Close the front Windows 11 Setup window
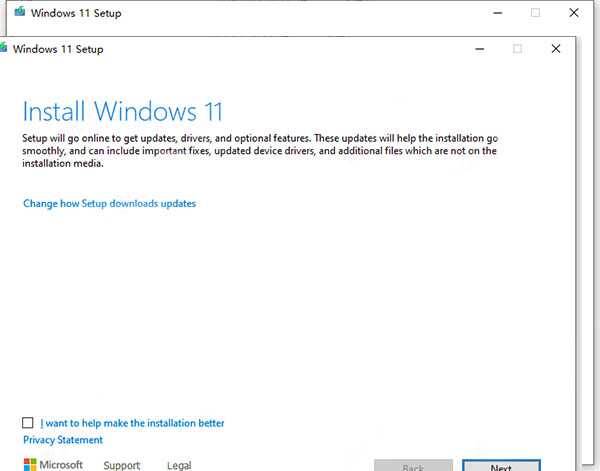 pyautogui.click(x=556, y=49)
